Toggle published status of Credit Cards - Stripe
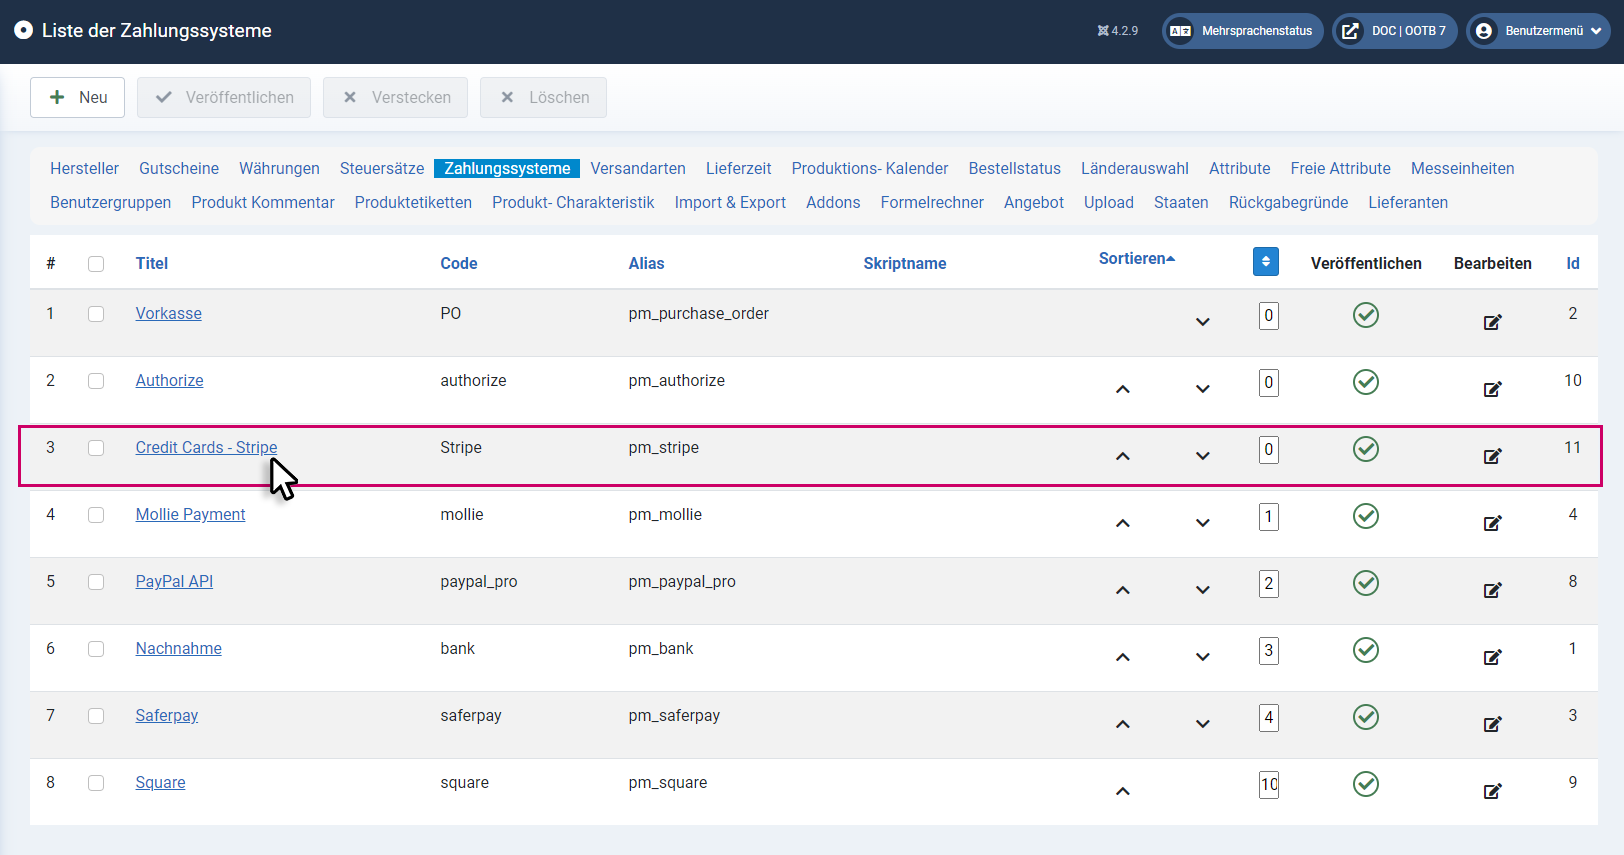This screenshot has height=855, width=1624. (x=1366, y=449)
